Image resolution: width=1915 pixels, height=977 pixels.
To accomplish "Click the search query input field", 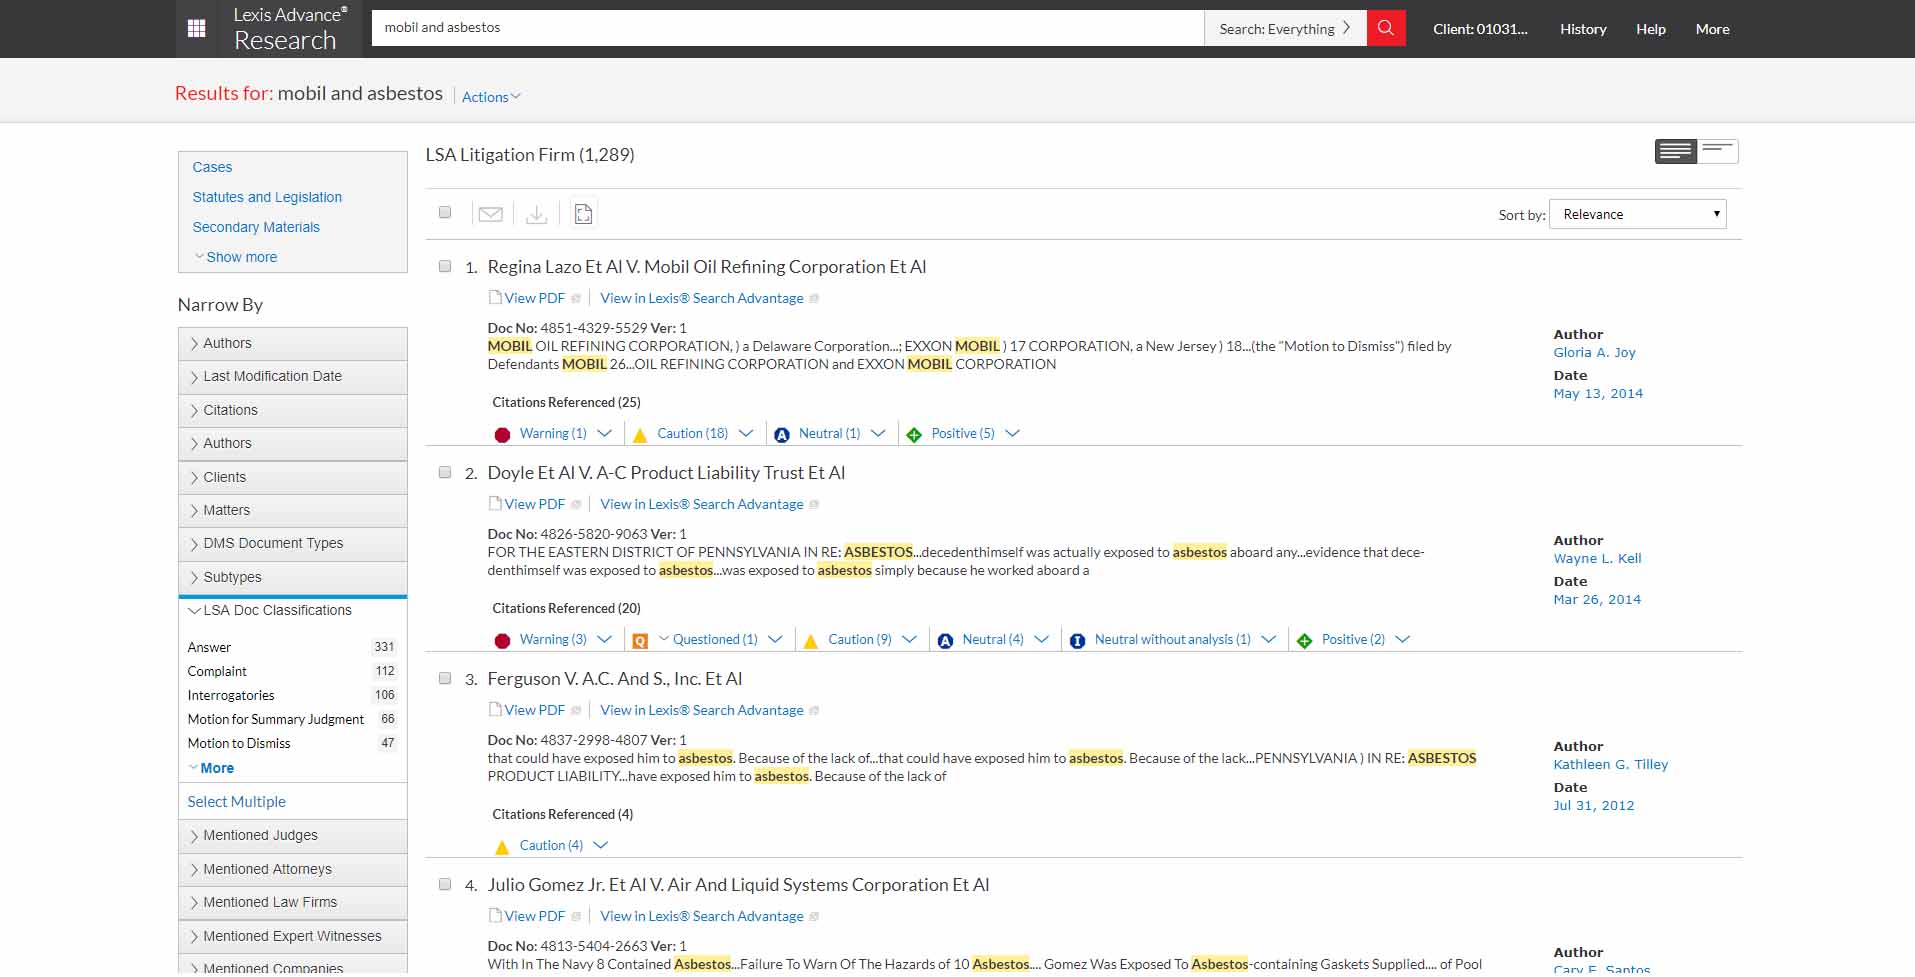I will coord(788,28).
